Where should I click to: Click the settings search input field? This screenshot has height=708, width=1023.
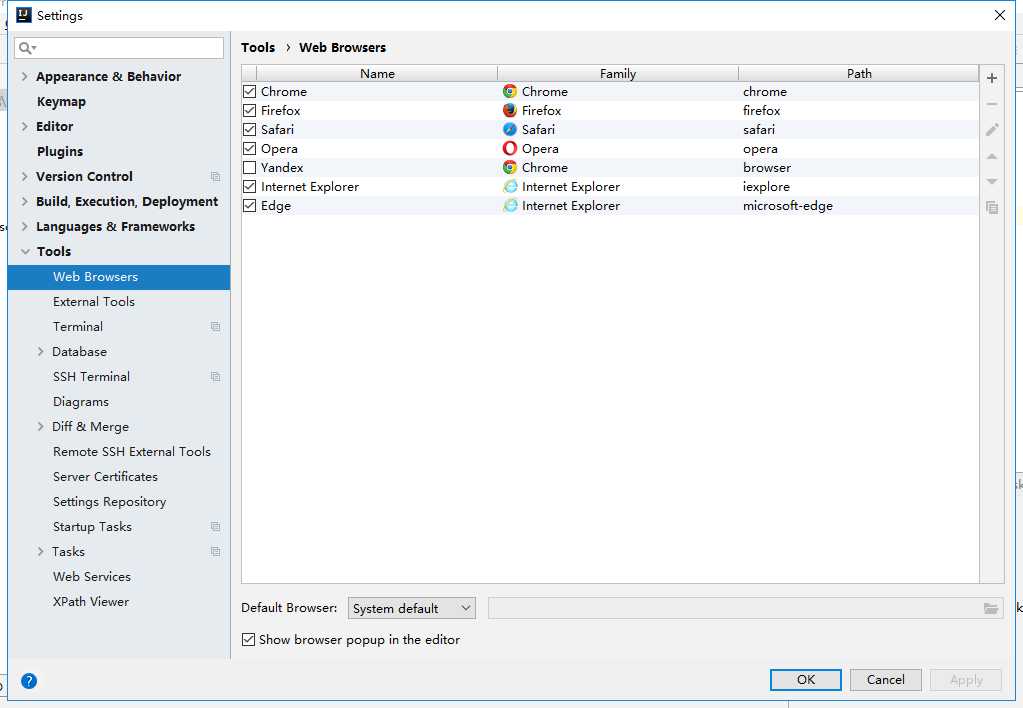pos(119,48)
